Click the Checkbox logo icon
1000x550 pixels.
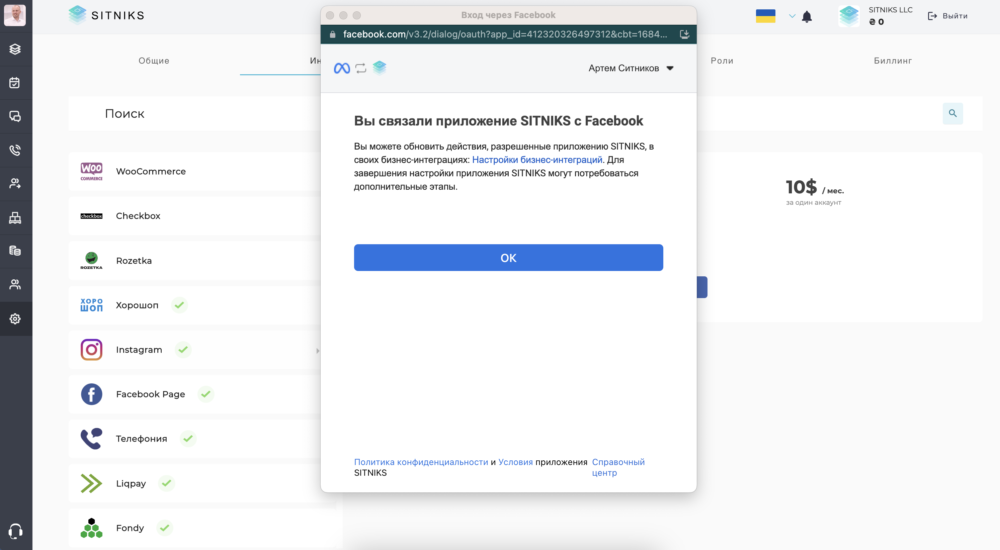pos(91,216)
